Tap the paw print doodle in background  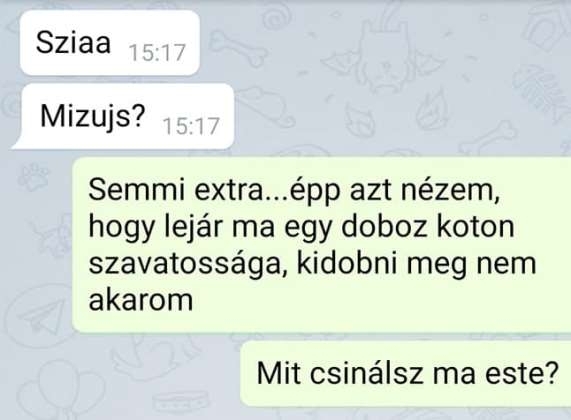pos(33,177)
